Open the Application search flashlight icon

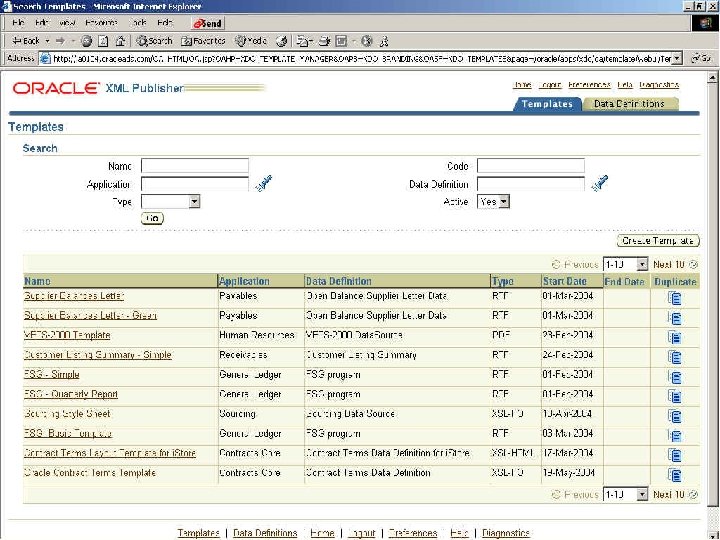tap(264, 183)
